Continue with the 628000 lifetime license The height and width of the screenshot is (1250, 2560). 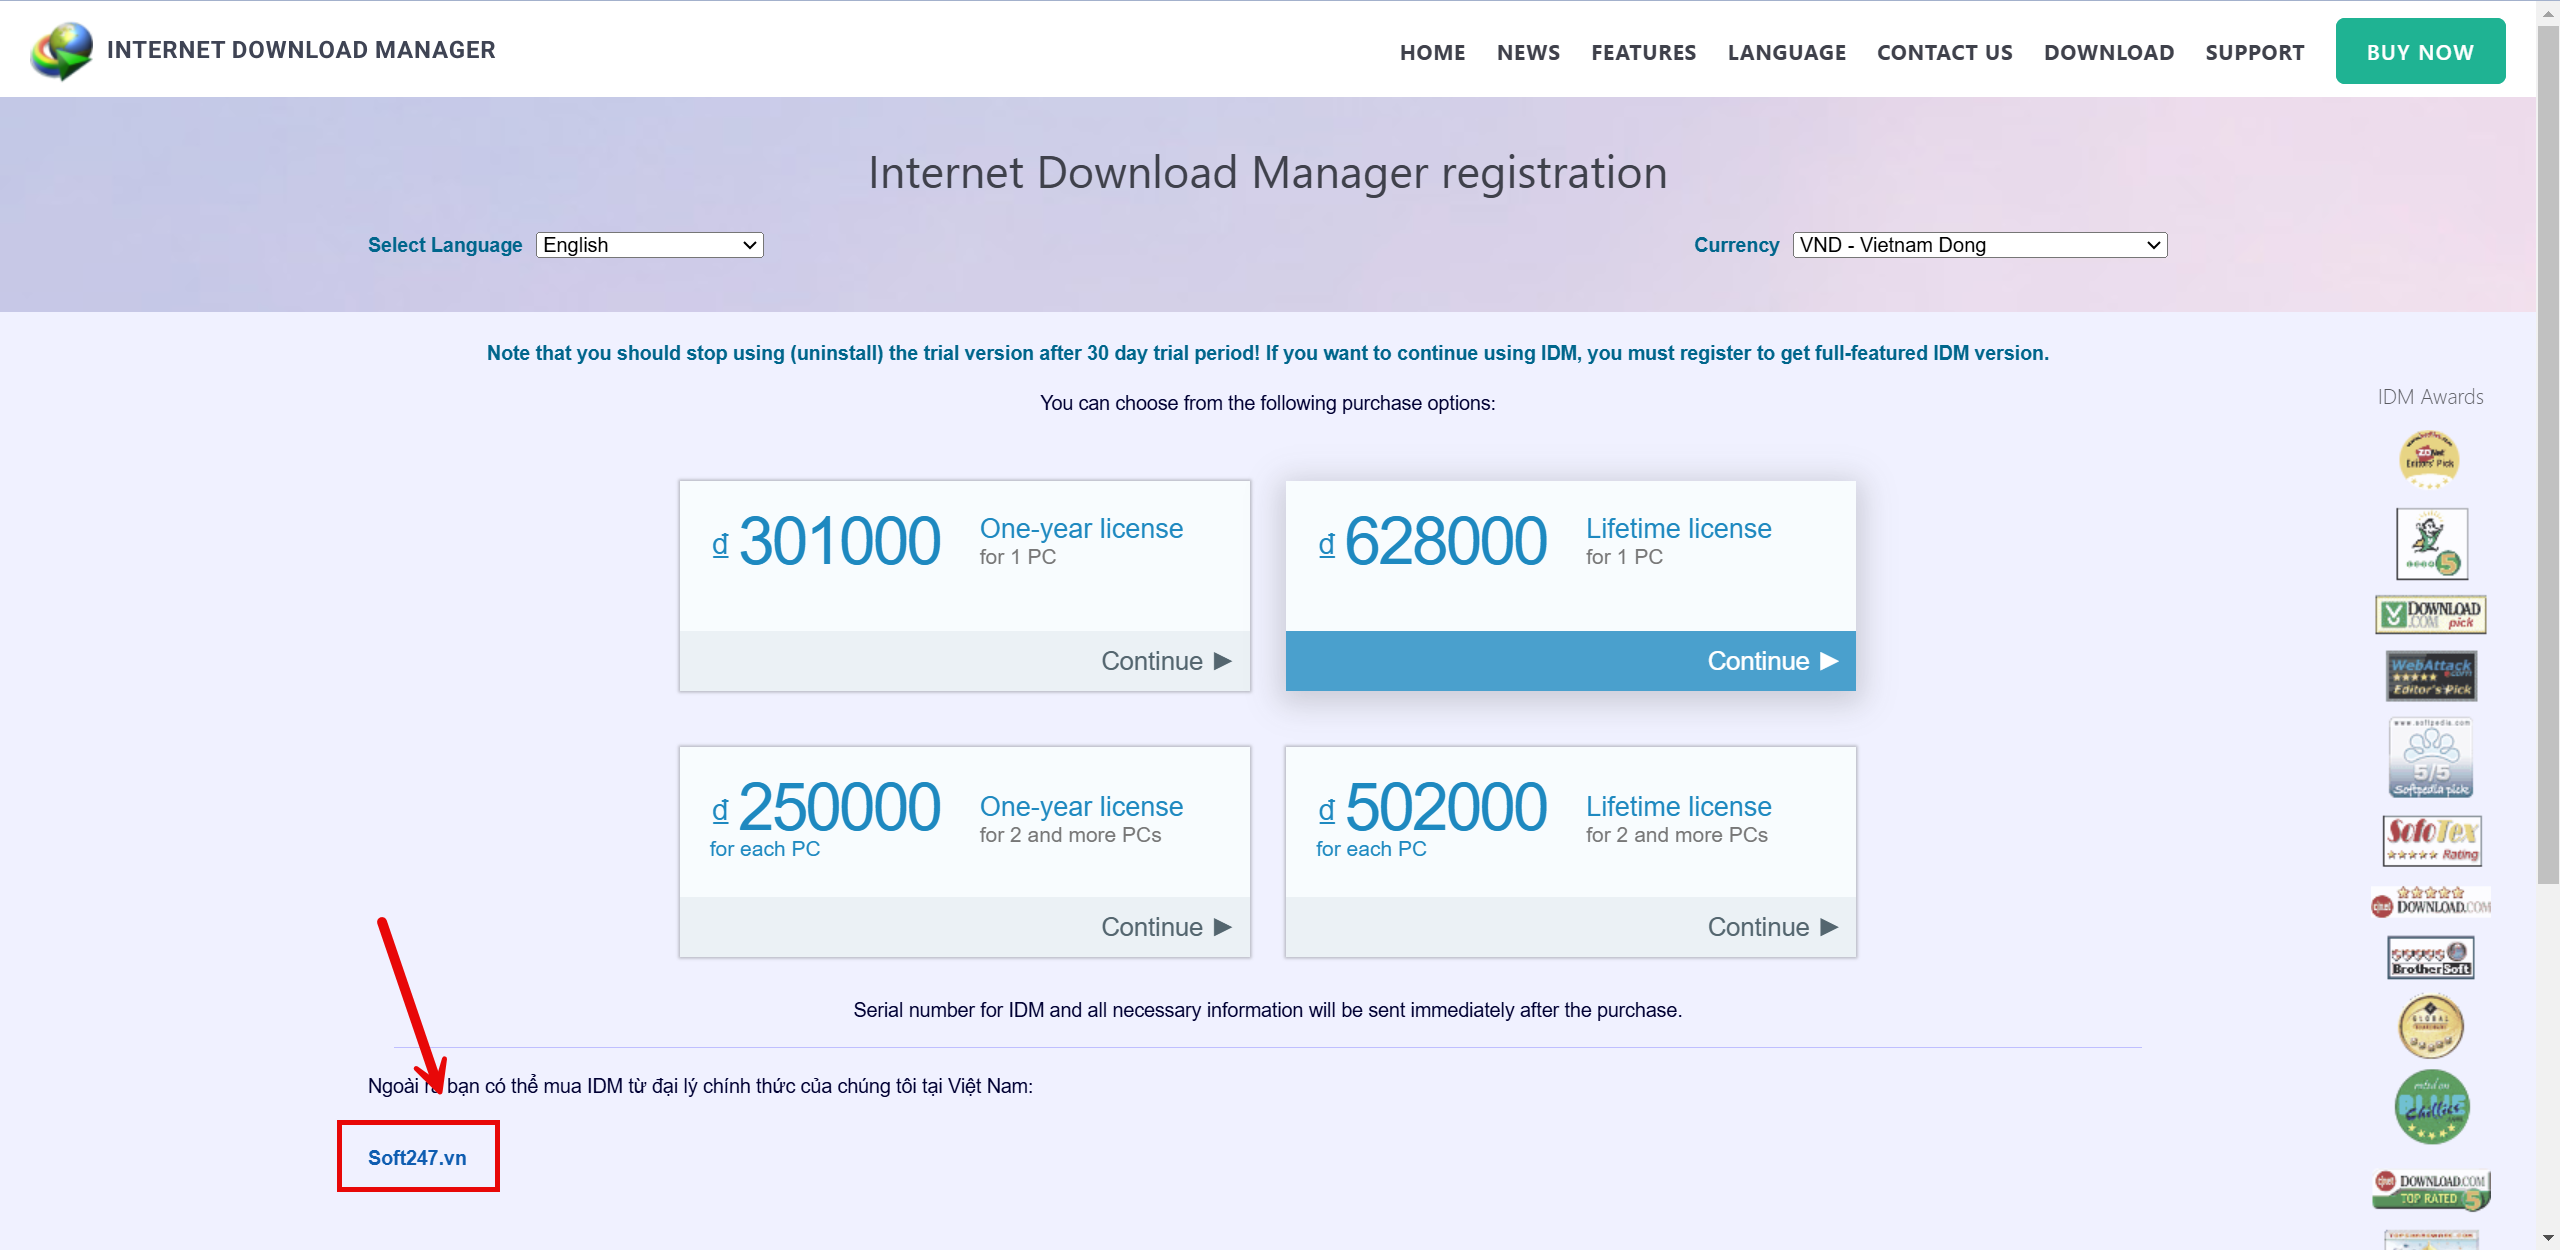[x=1571, y=661]
